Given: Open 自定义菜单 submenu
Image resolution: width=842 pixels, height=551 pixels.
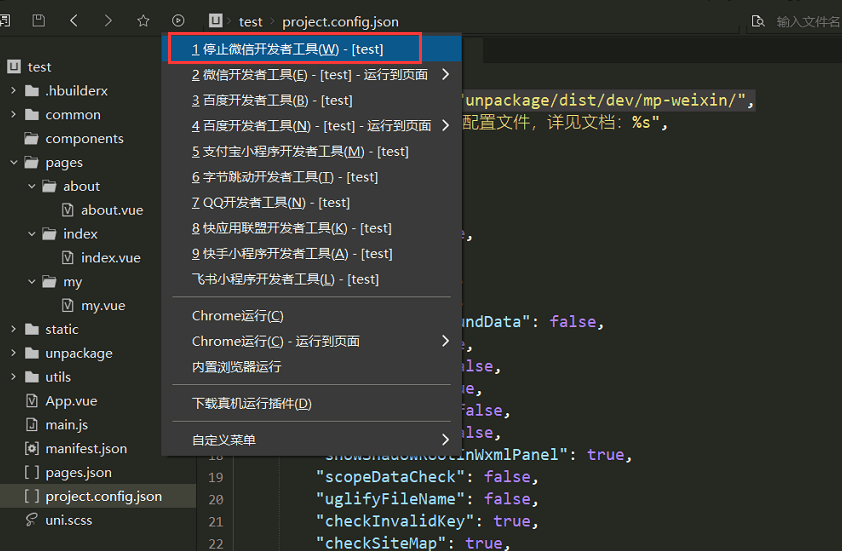Looking at the screenshot, I should tap(311, 440).
